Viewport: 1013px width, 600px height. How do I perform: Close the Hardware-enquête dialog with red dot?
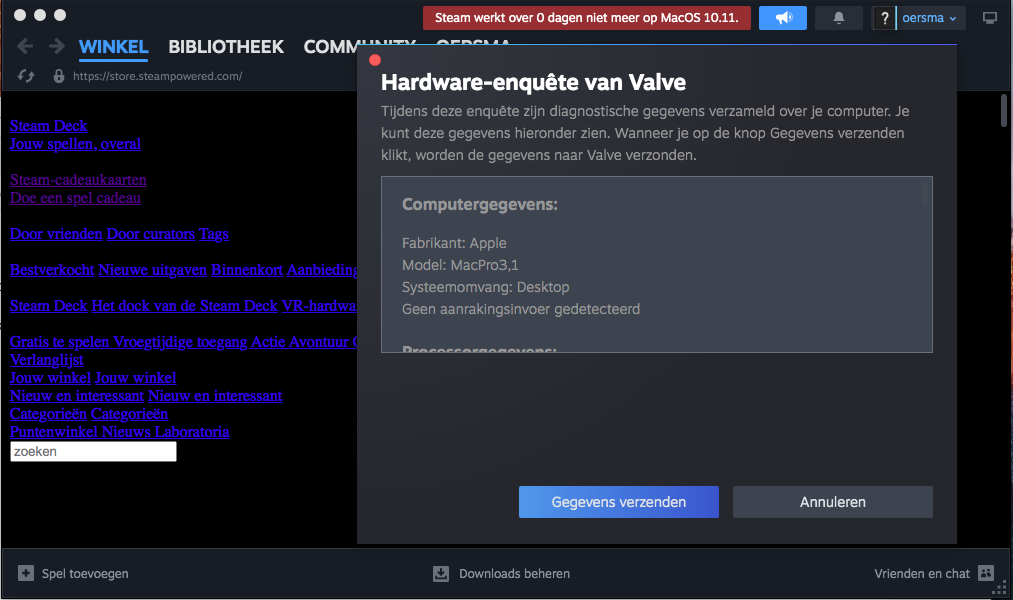click(x=375, y=60)
